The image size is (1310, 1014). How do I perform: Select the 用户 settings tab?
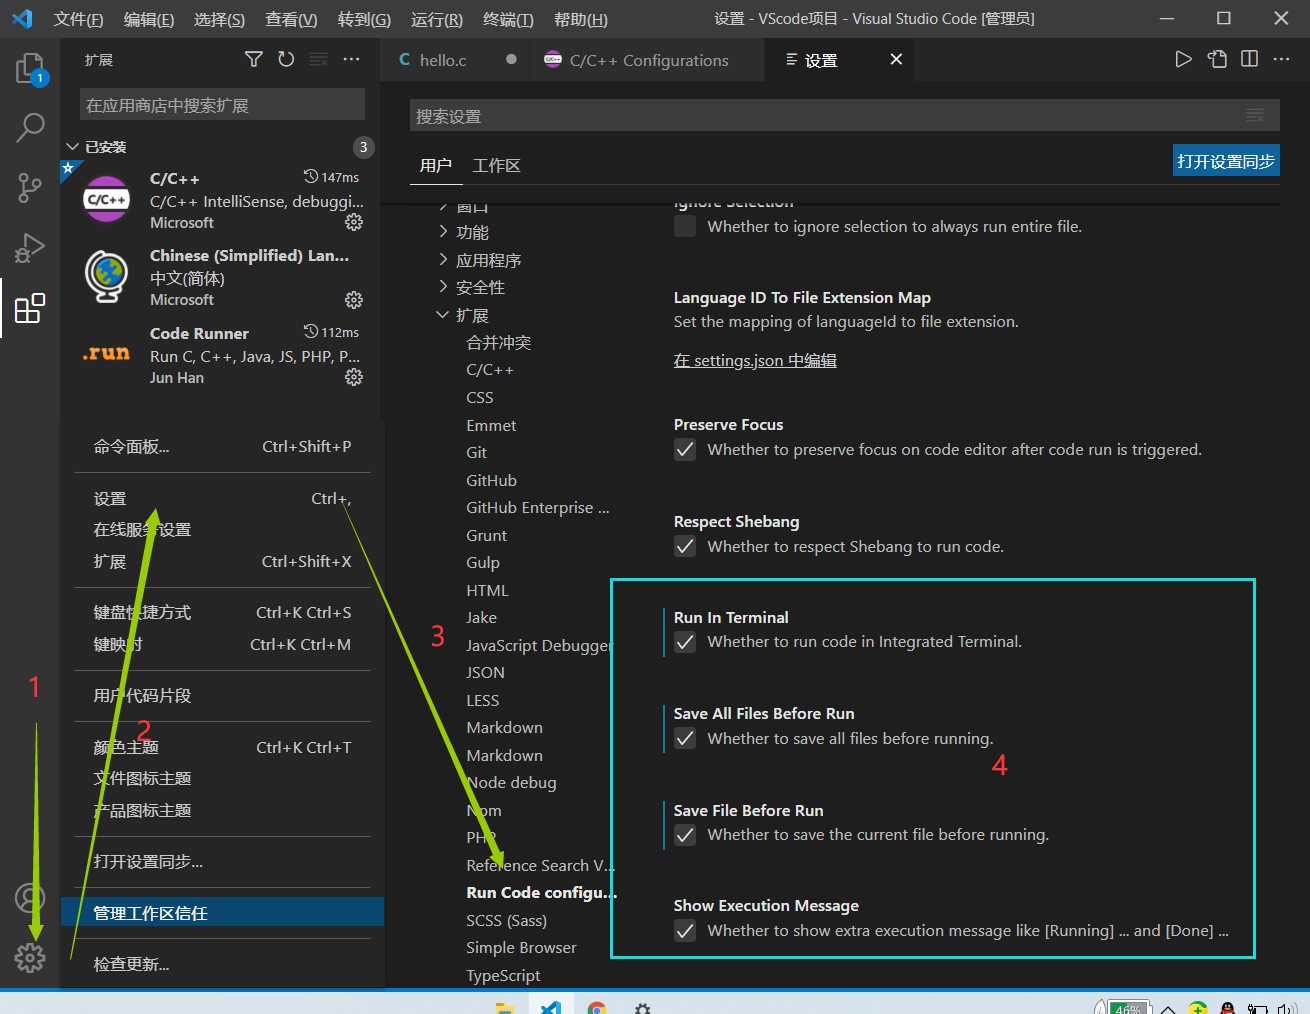click(436, 165)
